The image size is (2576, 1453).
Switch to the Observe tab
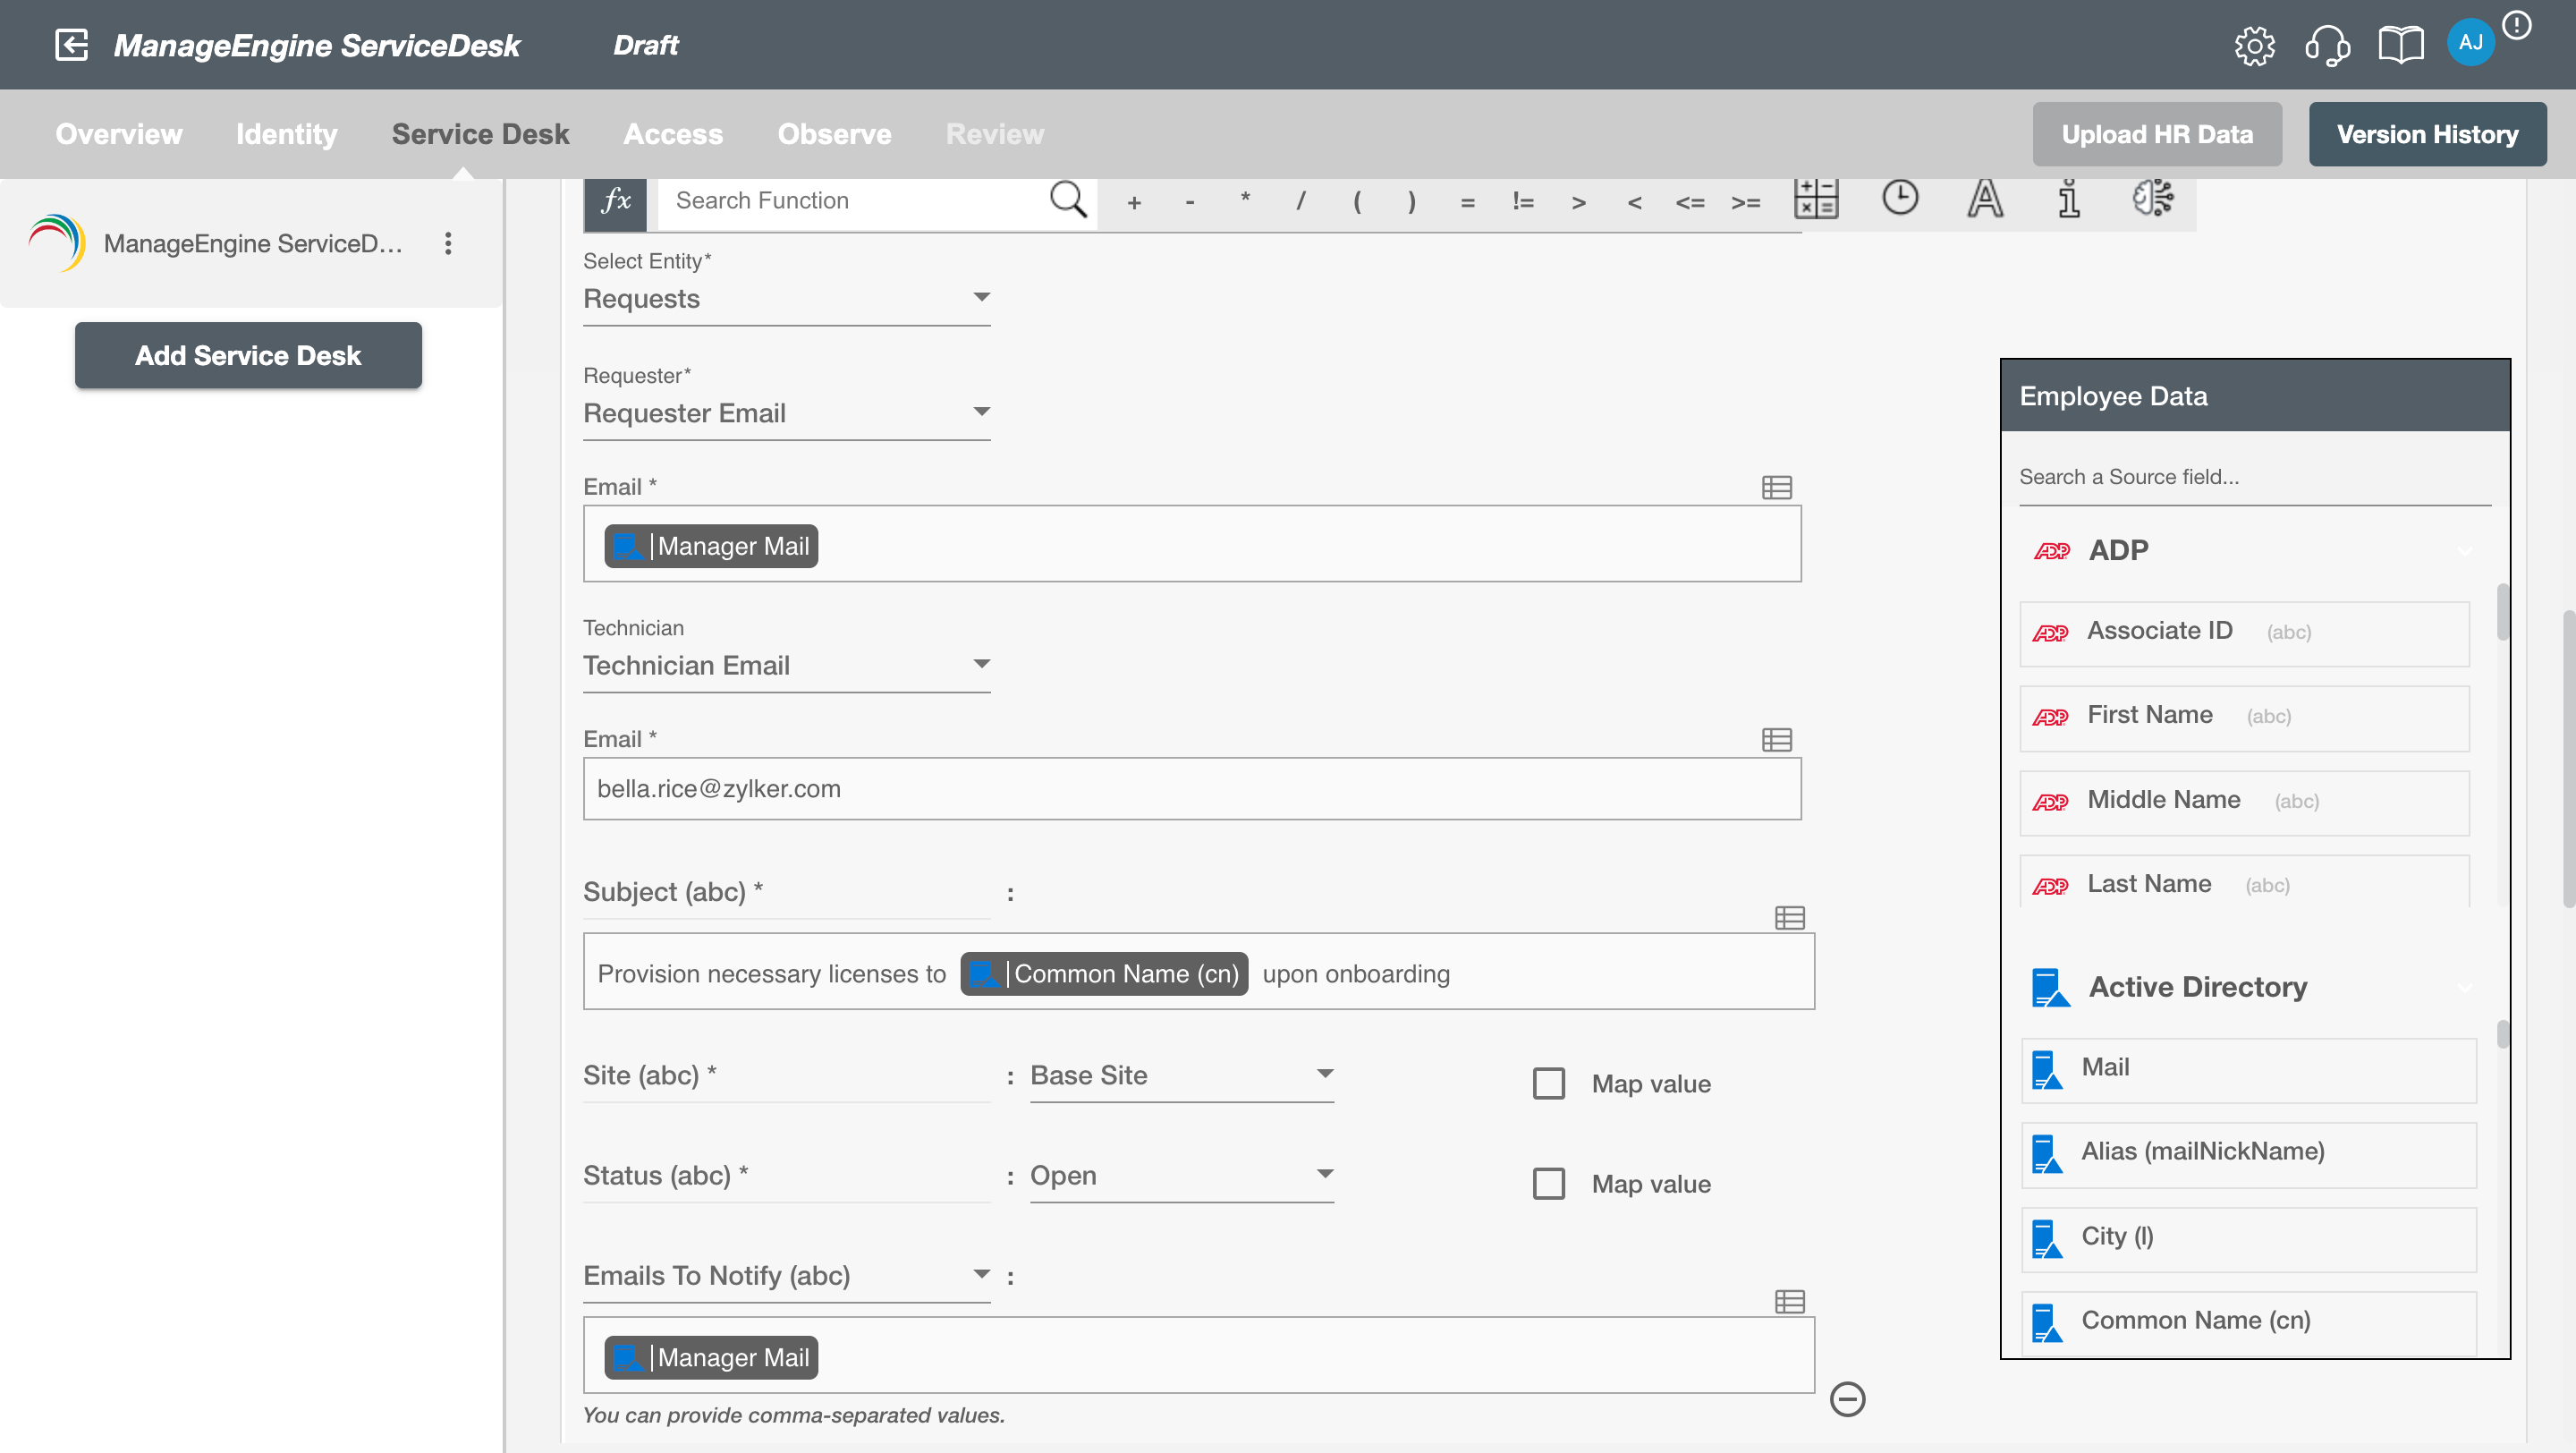tap(834, 134)
